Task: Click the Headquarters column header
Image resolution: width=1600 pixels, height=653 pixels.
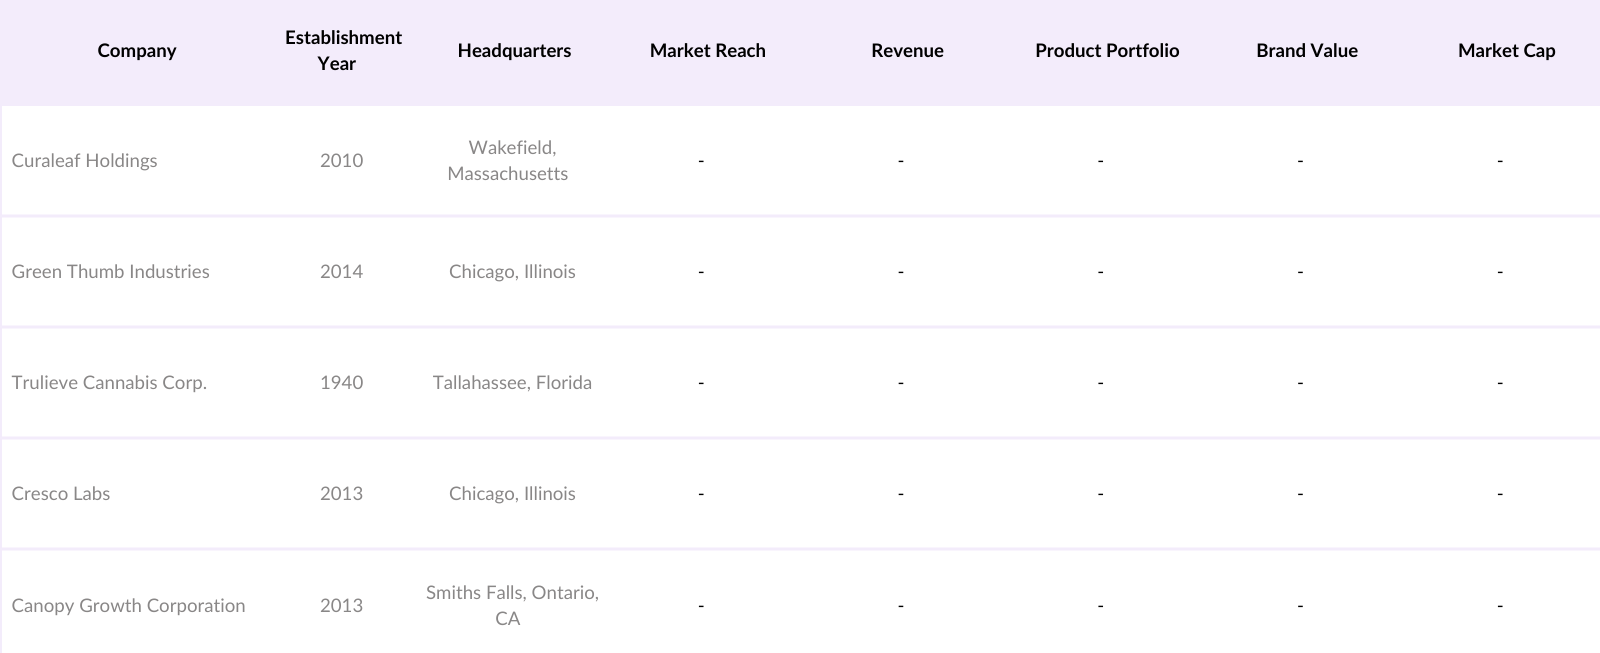Action: click(514, 51)
